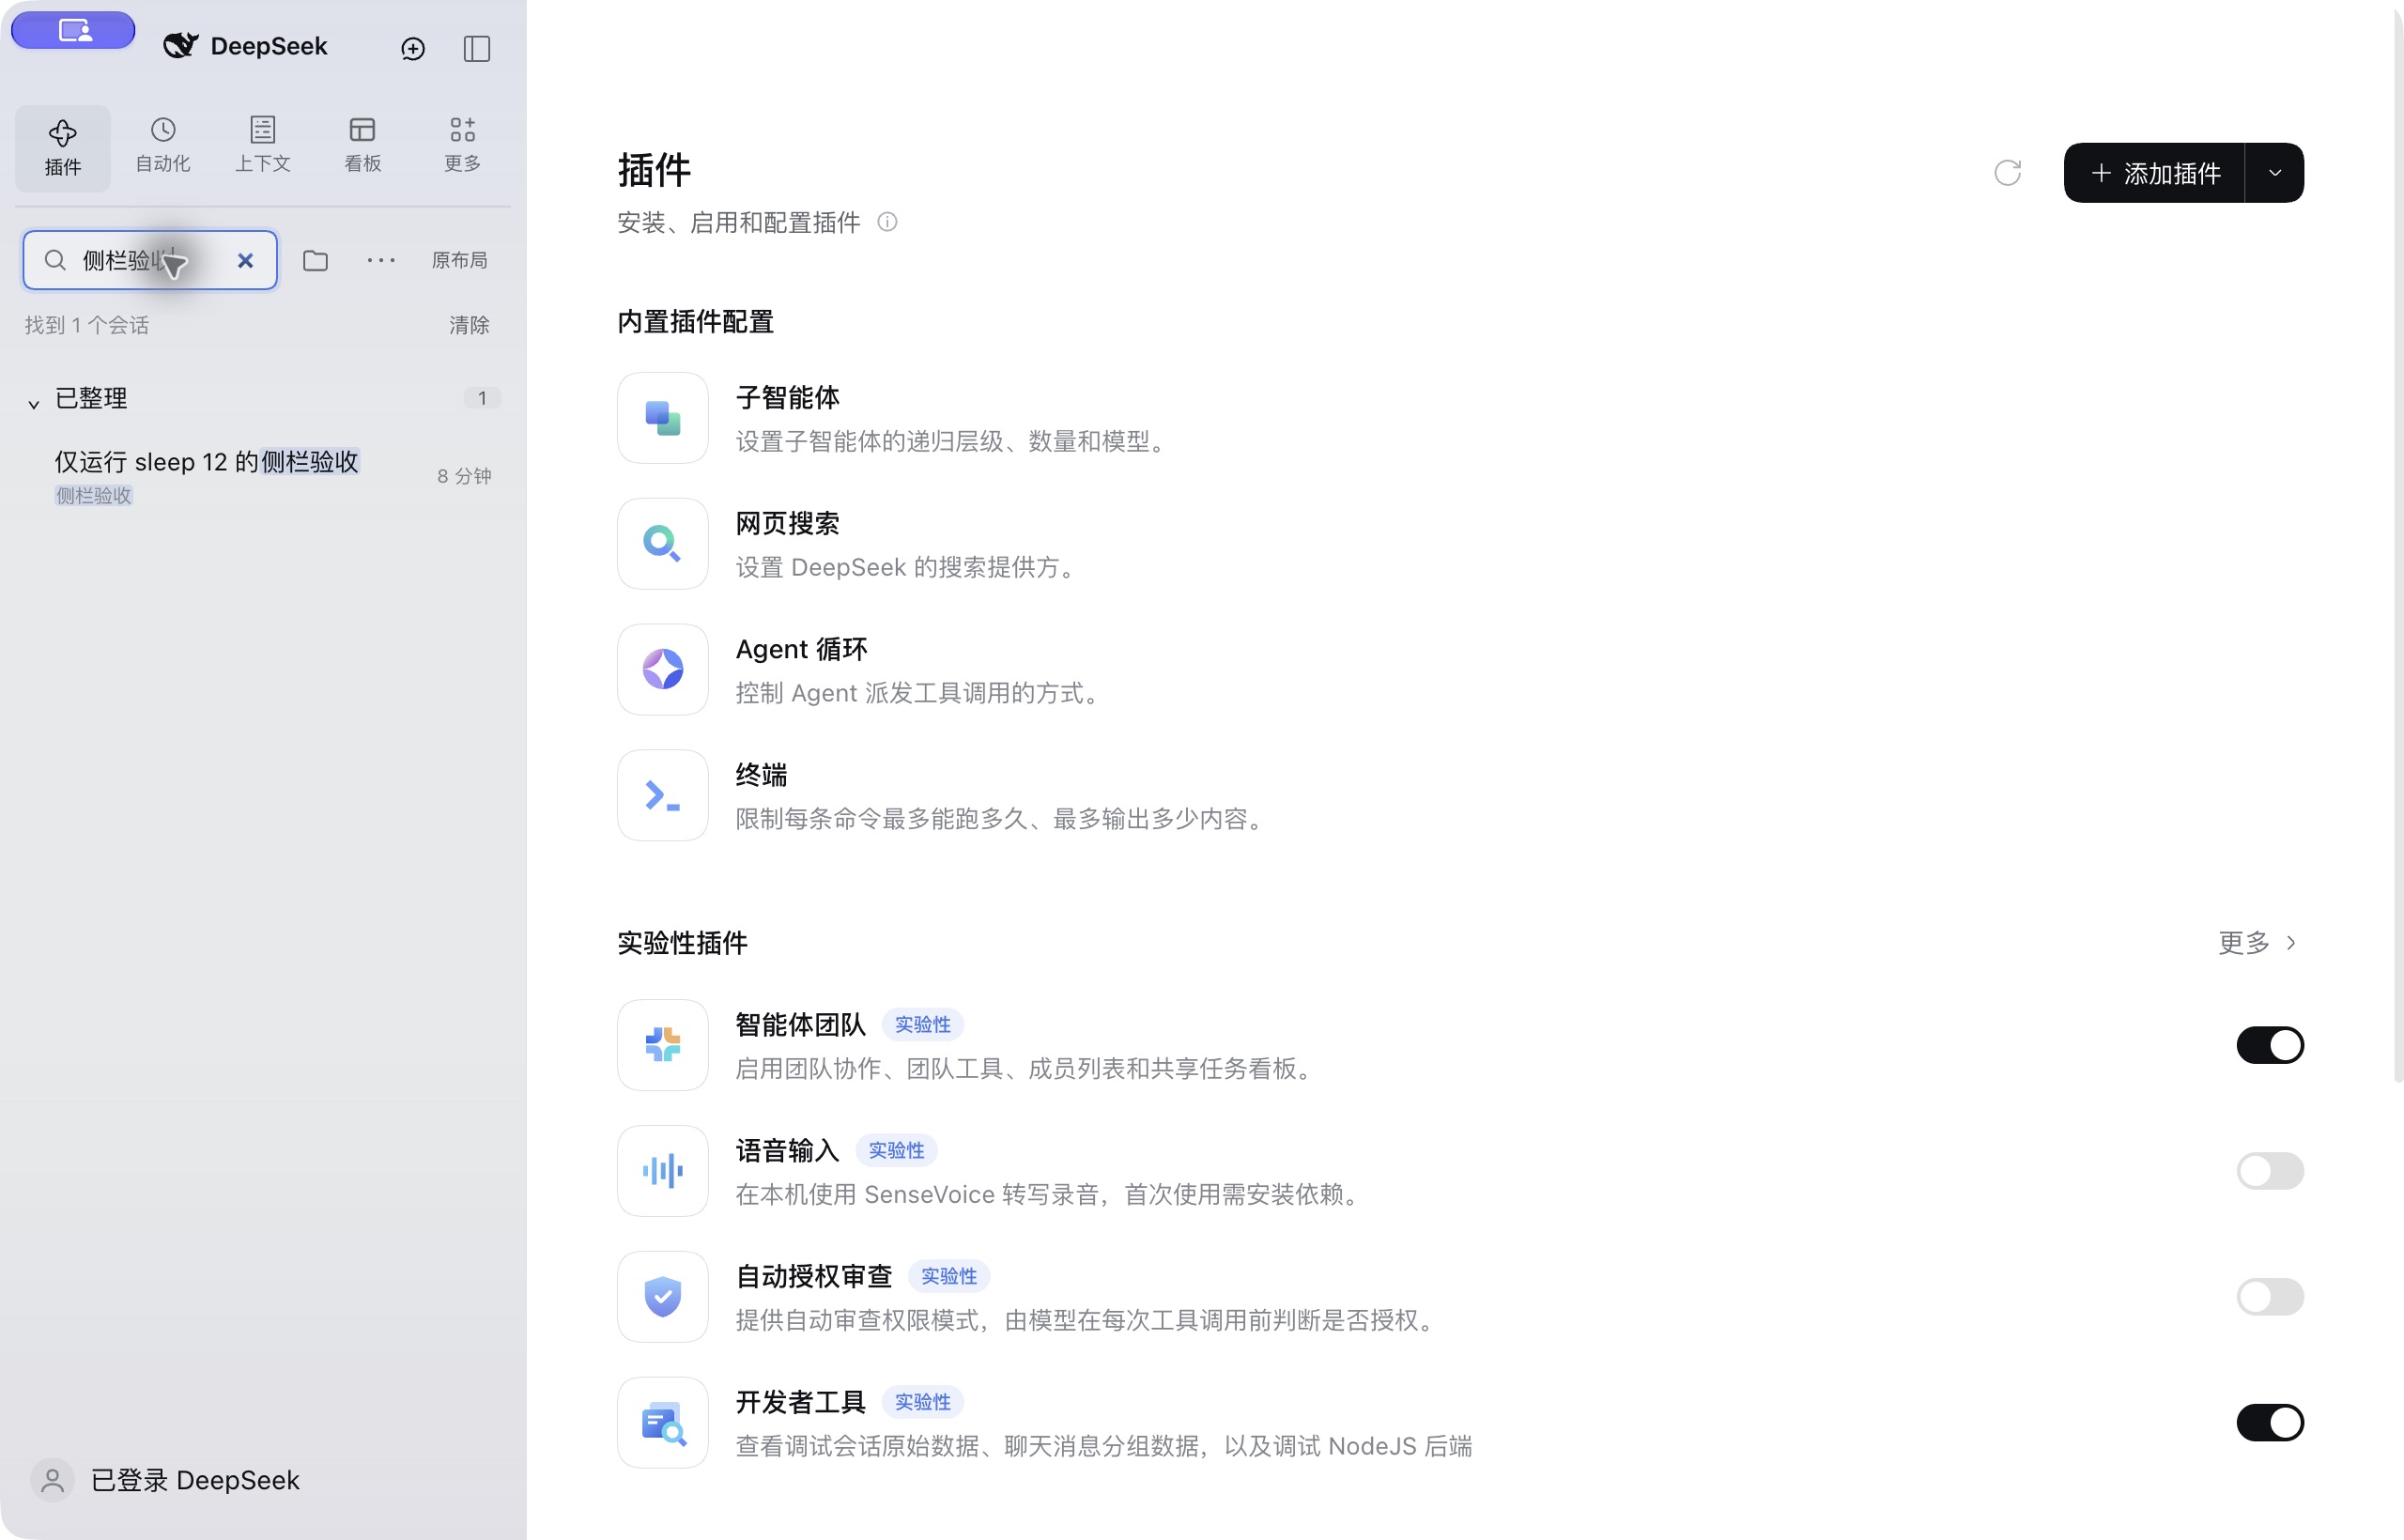Enable the 自动授权审查 toggle

[x=2270, y=1297]
